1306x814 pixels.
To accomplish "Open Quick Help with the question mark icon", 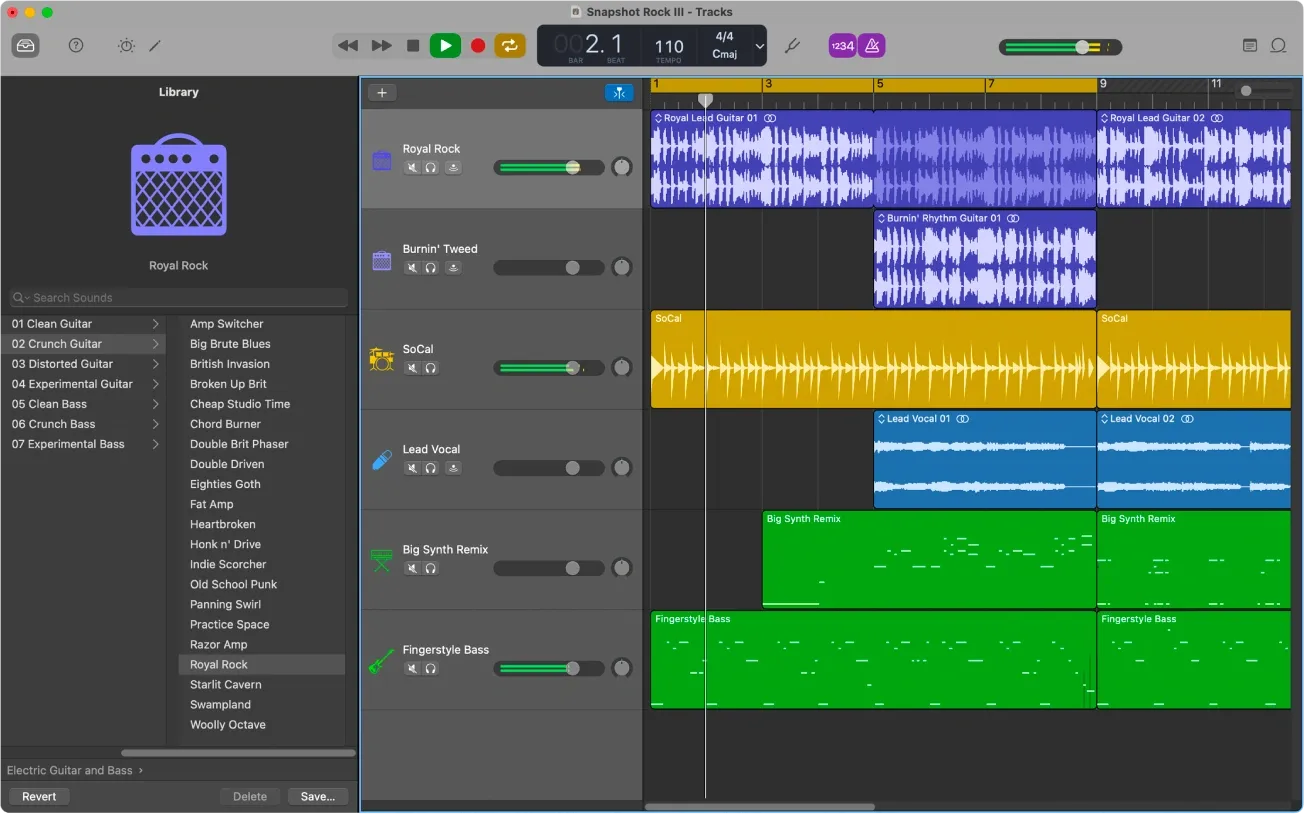I will pos(75,45).
